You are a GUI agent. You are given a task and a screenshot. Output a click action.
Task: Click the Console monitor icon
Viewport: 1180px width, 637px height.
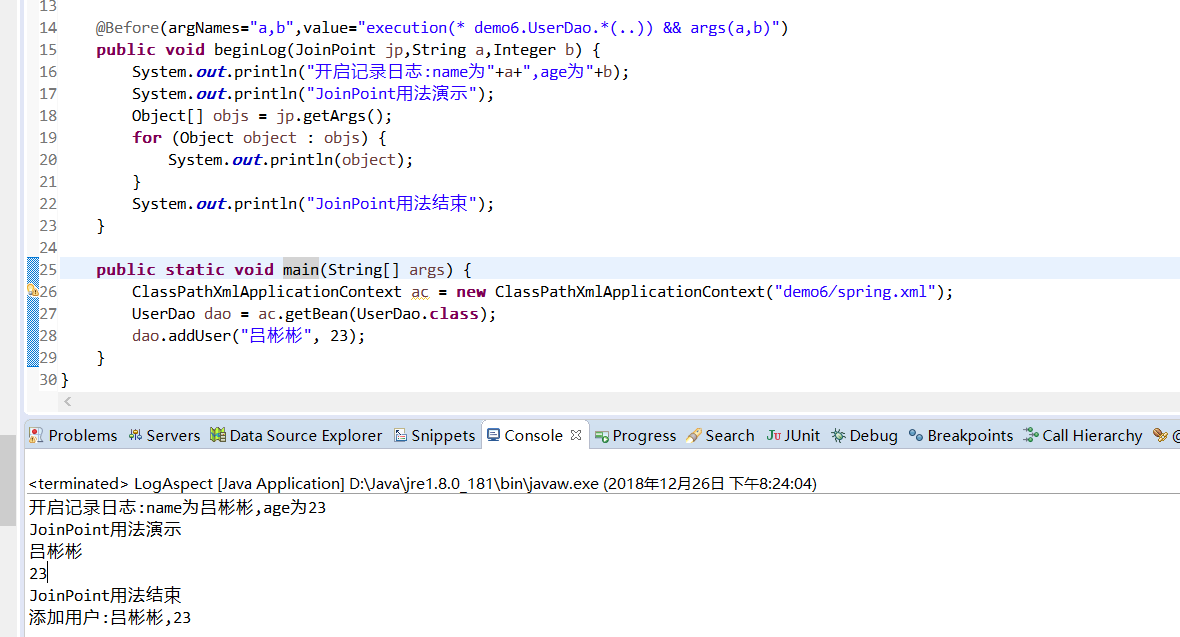point(494,435)
